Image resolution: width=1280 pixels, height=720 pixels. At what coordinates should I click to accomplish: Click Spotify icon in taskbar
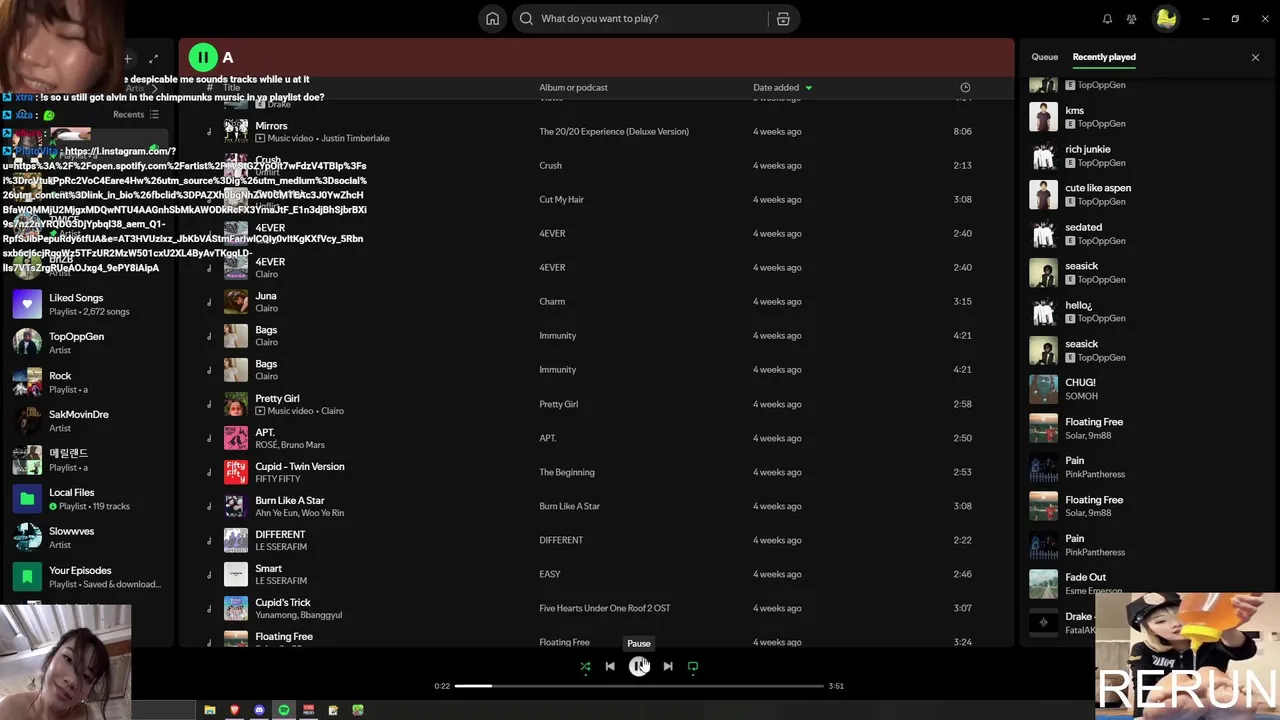click(284, 710)
